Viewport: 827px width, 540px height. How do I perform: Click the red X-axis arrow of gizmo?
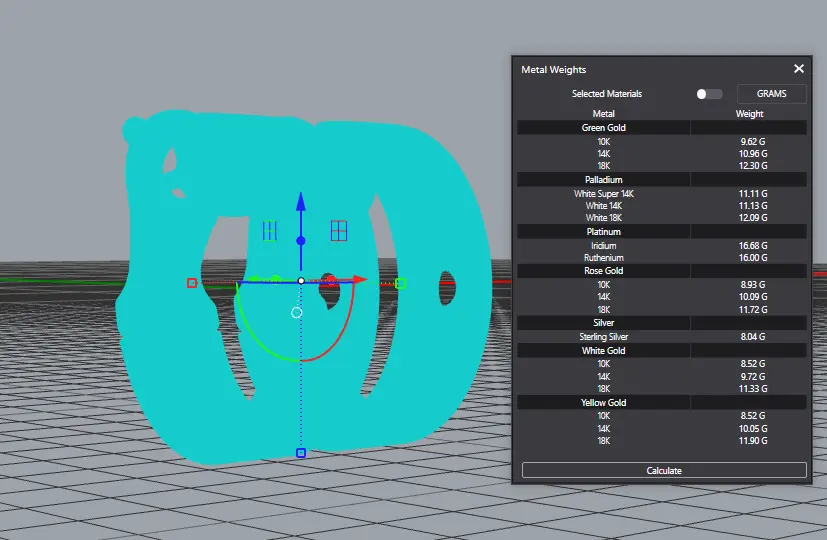[x=360, y=279]
